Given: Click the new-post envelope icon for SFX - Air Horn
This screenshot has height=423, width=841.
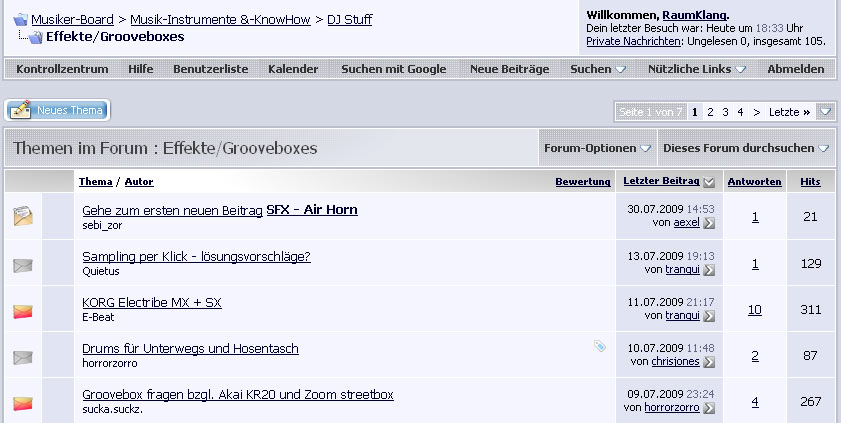Looking at the screenshot, I should coord(23,216).
